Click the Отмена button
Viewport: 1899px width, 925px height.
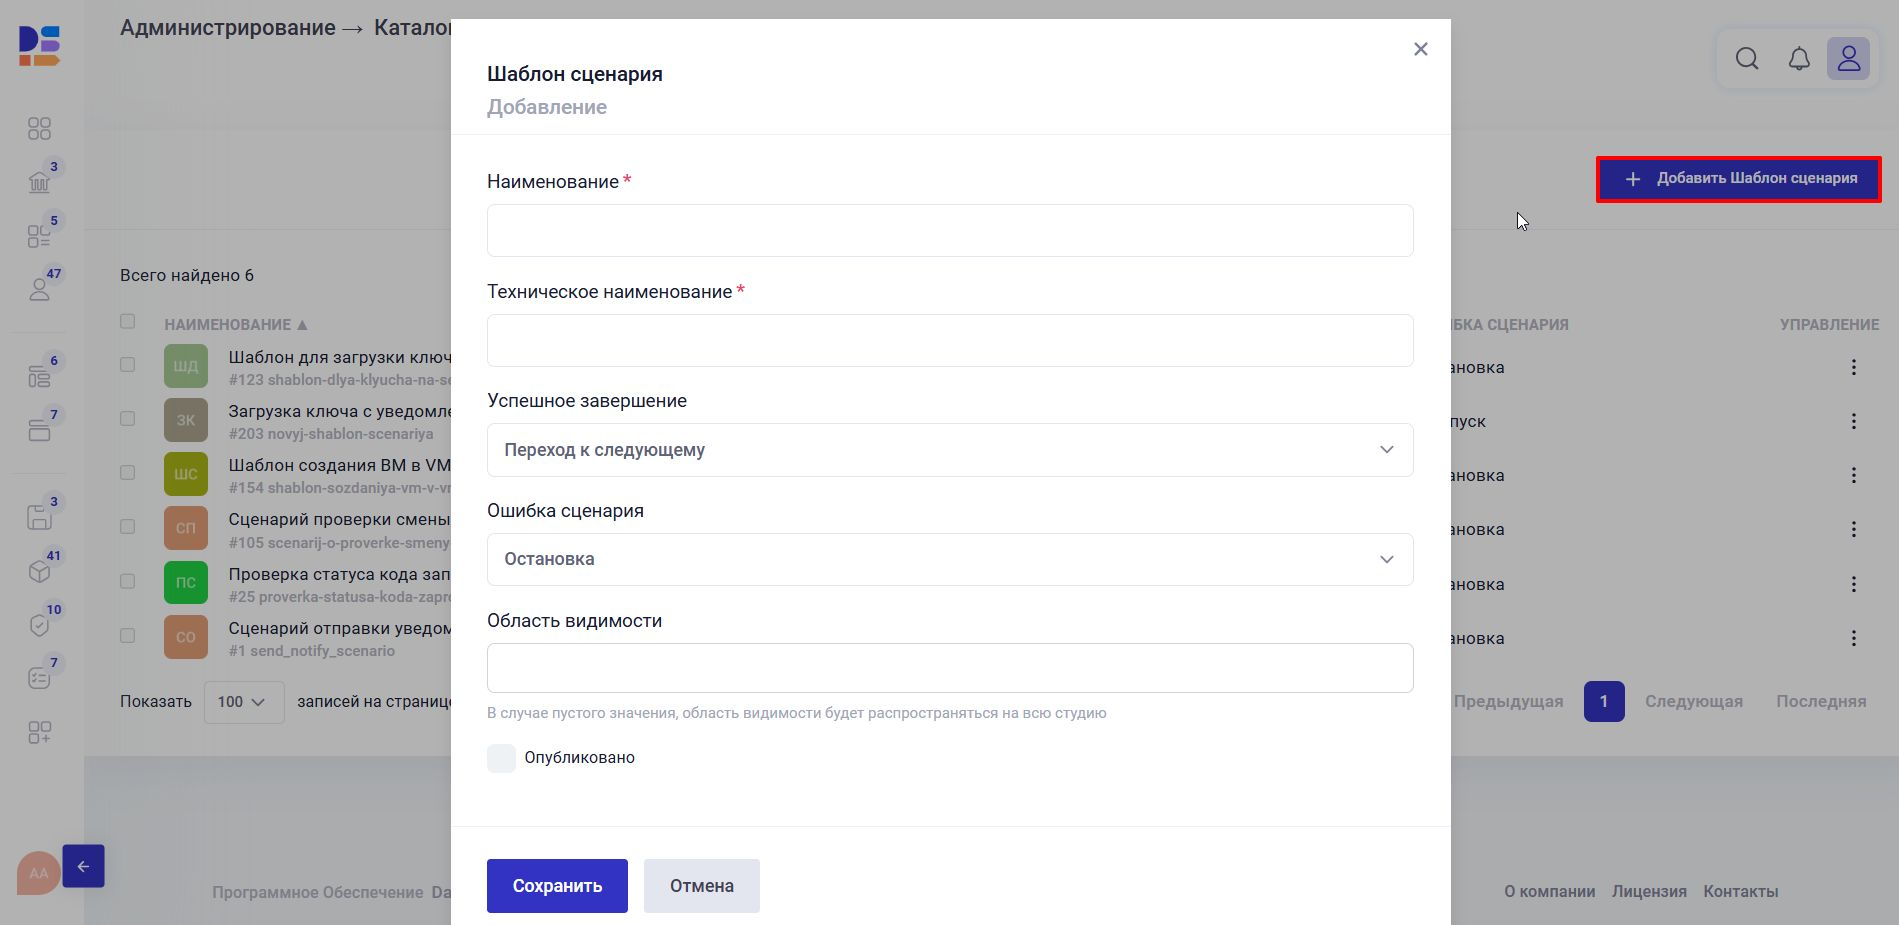point(701,886)
